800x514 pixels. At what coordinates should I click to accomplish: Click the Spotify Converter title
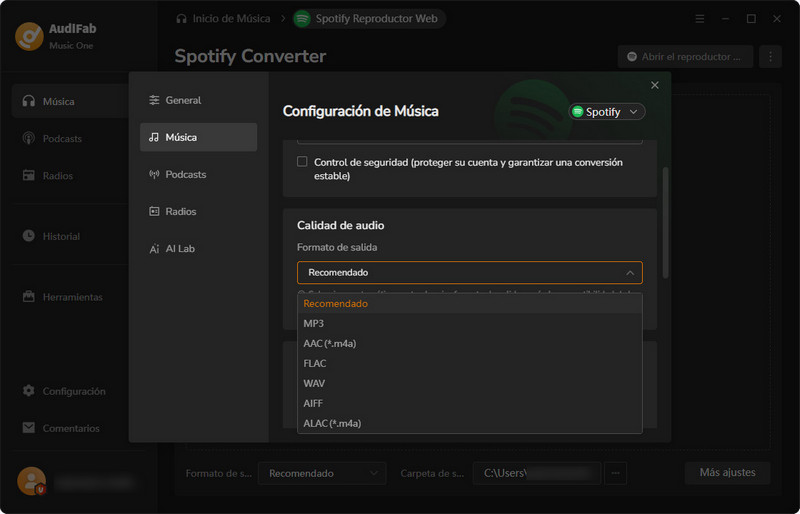pyautogui.click(x=250, y=56)
